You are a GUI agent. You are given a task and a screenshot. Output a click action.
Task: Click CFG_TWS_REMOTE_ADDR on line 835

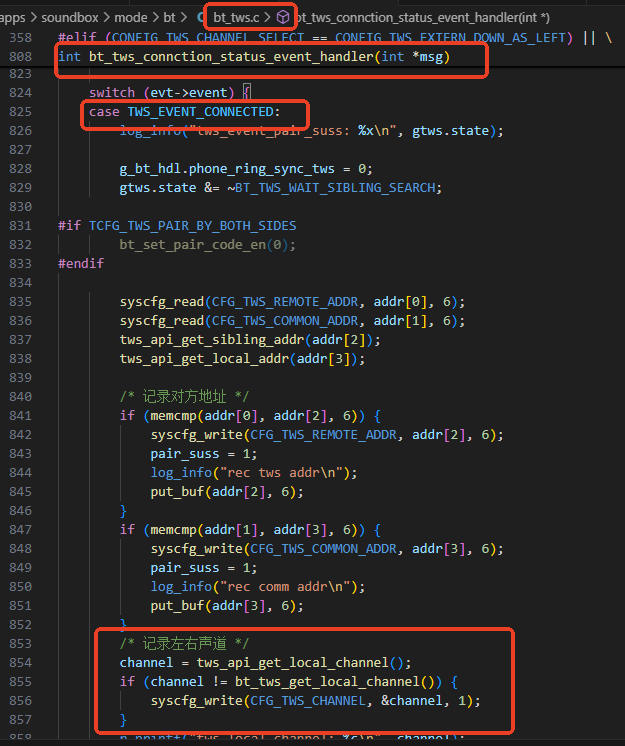(284, 302)
